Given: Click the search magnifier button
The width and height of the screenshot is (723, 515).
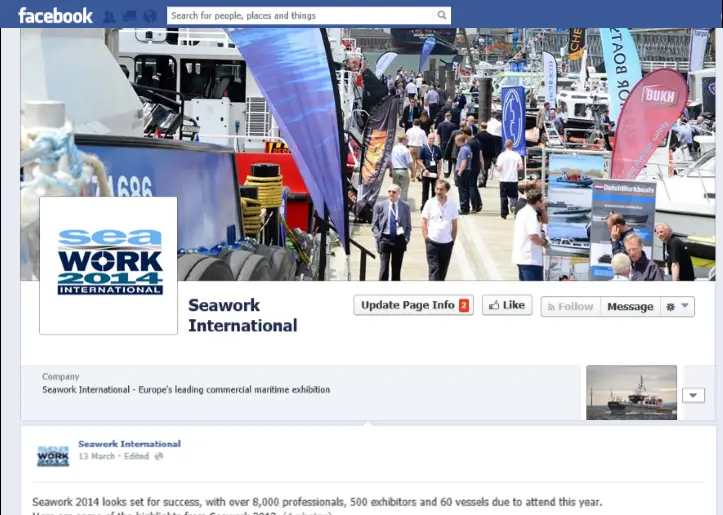Looking at the screenshot, I should click(x=442, y=15).
